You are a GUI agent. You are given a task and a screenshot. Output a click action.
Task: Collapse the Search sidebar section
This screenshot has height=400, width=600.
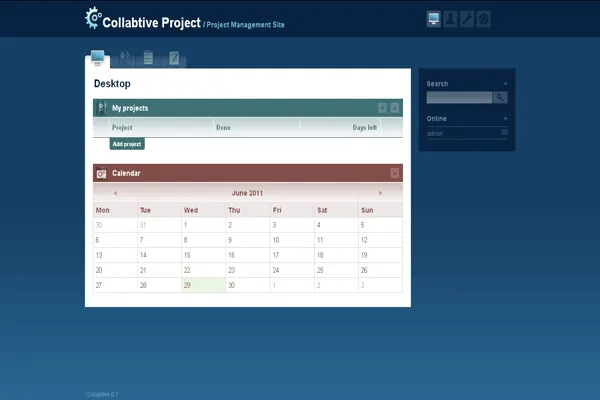click(x=505, y=84)
